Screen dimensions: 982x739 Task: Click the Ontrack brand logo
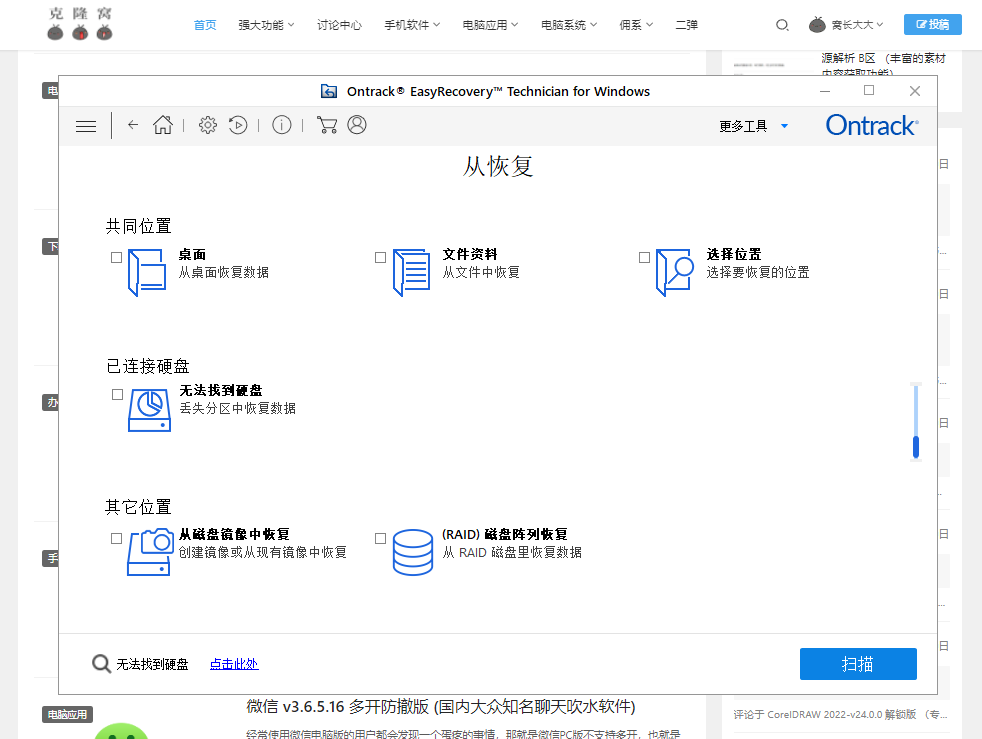click(x=872, y=125)
